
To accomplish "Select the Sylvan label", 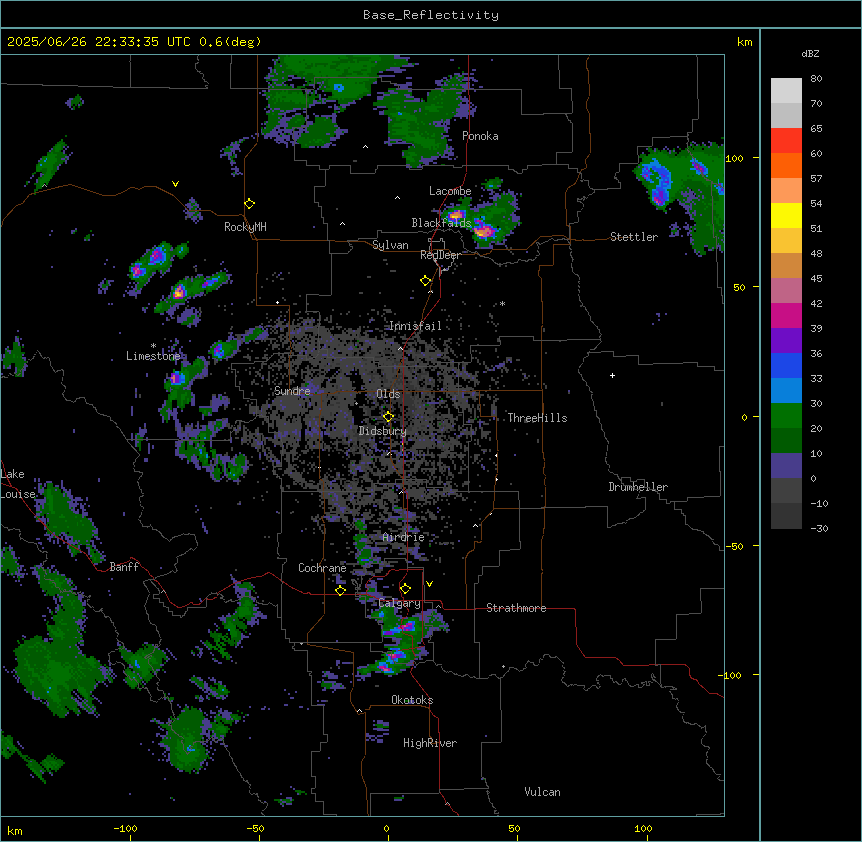I will (390, 245).
